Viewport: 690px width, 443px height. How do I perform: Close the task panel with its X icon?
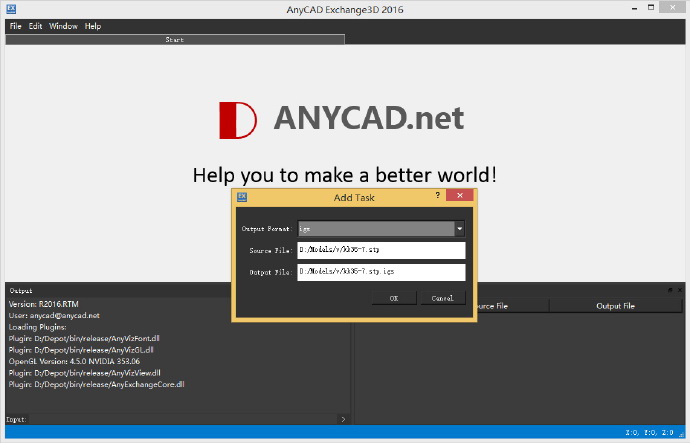[x=680, y=290]
